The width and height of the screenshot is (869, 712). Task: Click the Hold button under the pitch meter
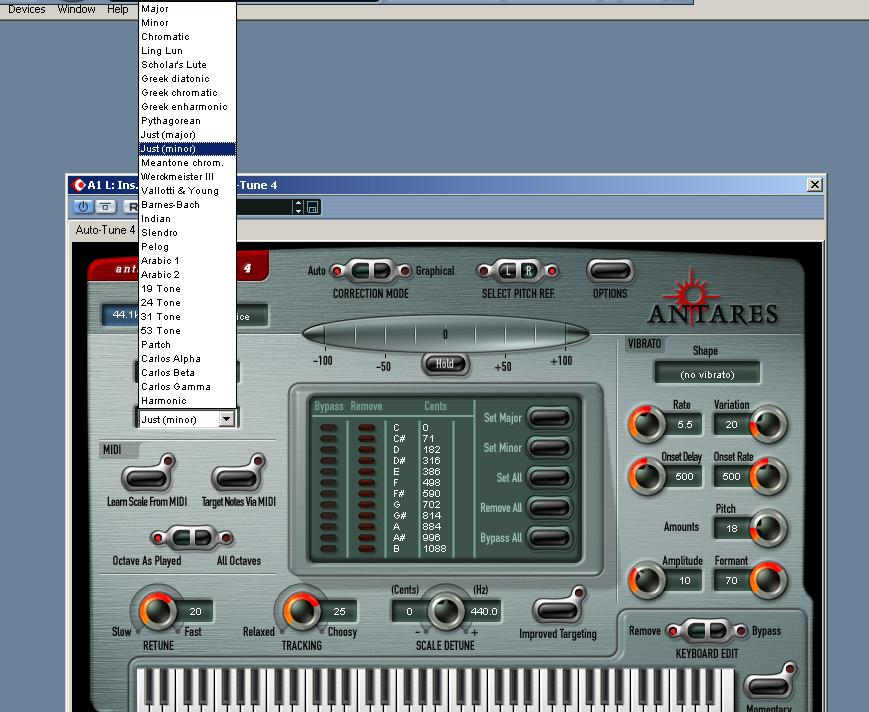(x=445, y=364)
